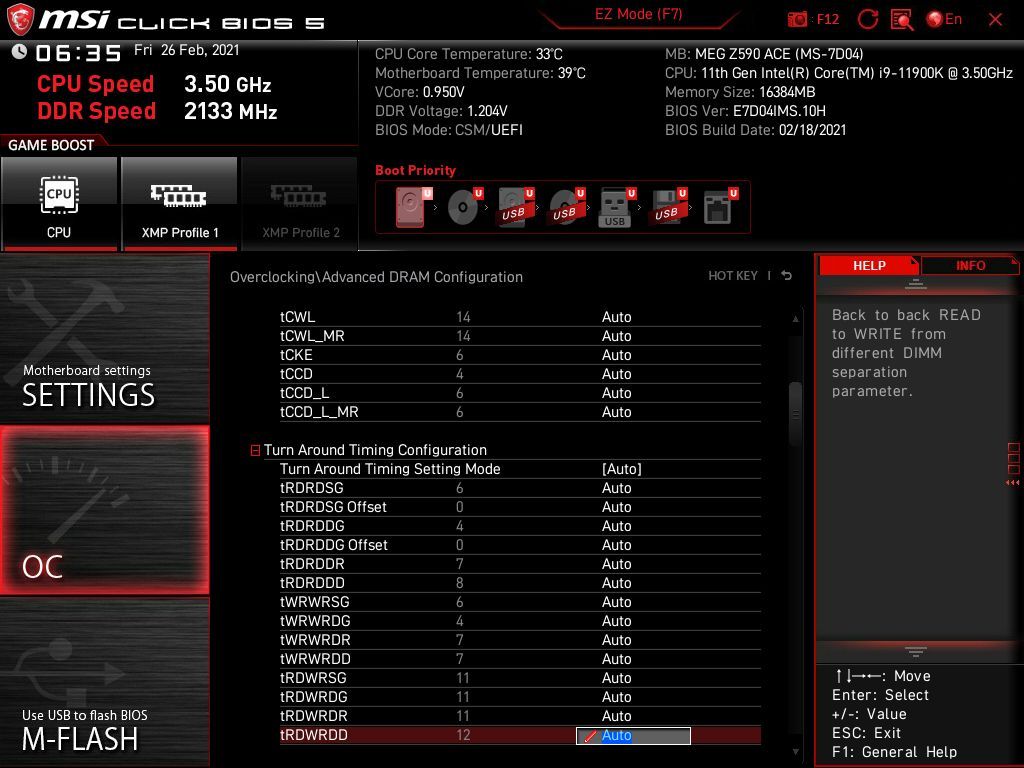Select the optical disc boot priority device

pyautogui.click(x=465, y=207)
